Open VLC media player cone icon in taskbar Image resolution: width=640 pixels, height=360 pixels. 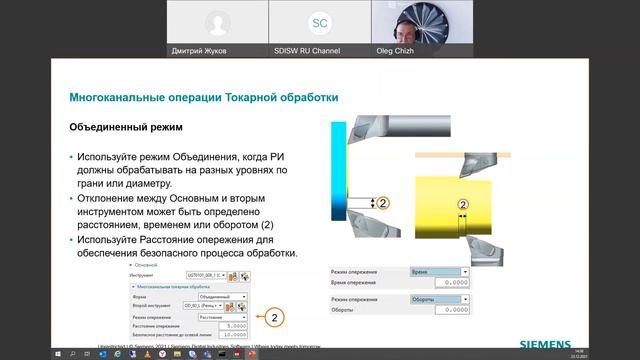[x=147, y=354]
